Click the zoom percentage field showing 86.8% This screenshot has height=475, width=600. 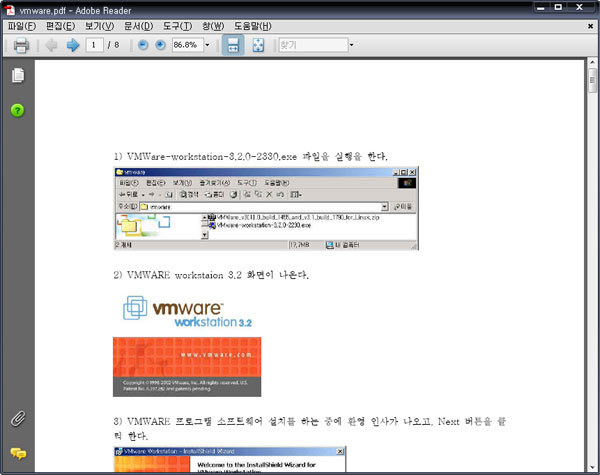point(188,45)
